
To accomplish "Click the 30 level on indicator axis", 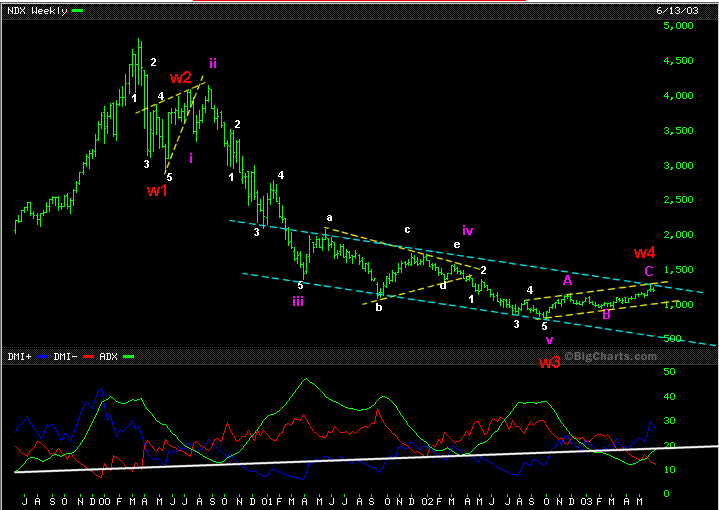I will 669,421.
